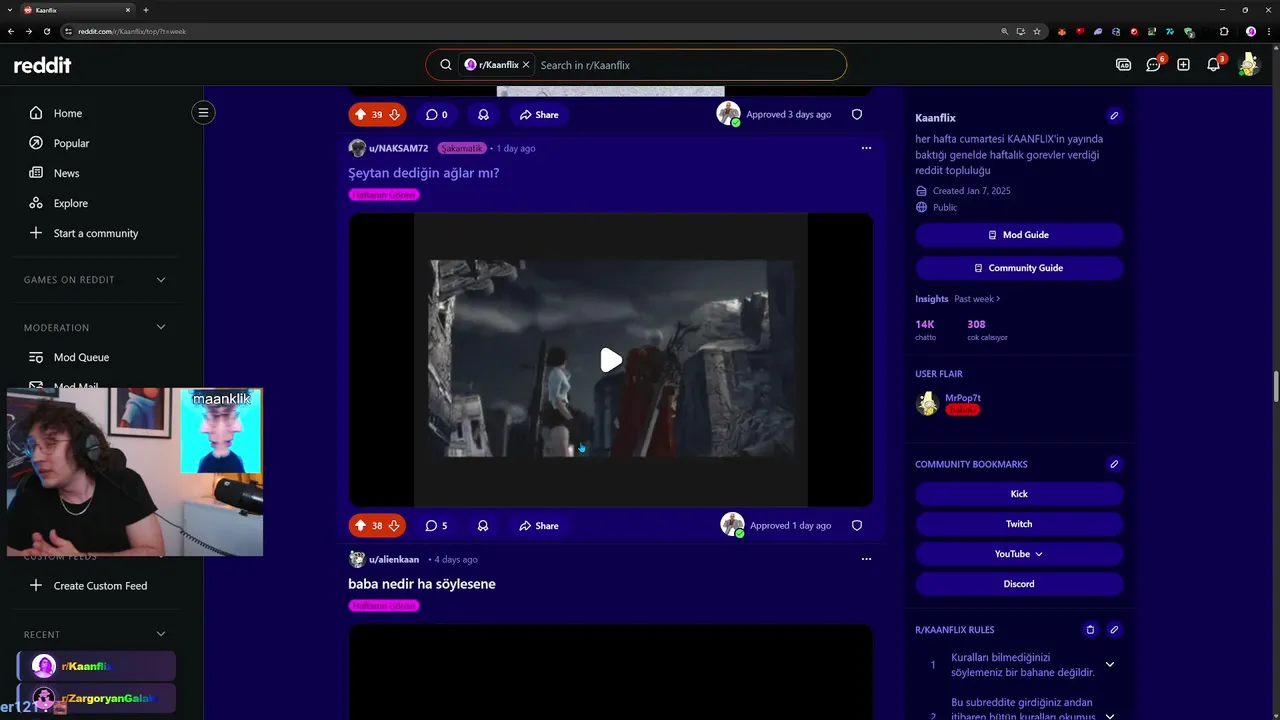This screenshot has height=720, width=1280.
Task: Open u/alienkaan profile
Action: click(x=394, y=559)
